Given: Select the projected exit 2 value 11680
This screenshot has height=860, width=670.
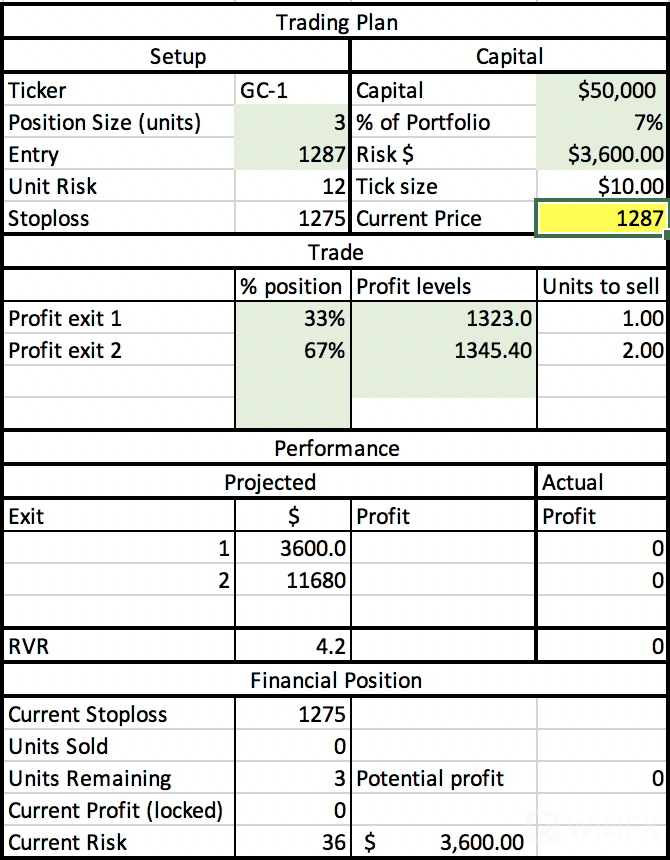Looking at the screenshot, I should tap(292, 580).
